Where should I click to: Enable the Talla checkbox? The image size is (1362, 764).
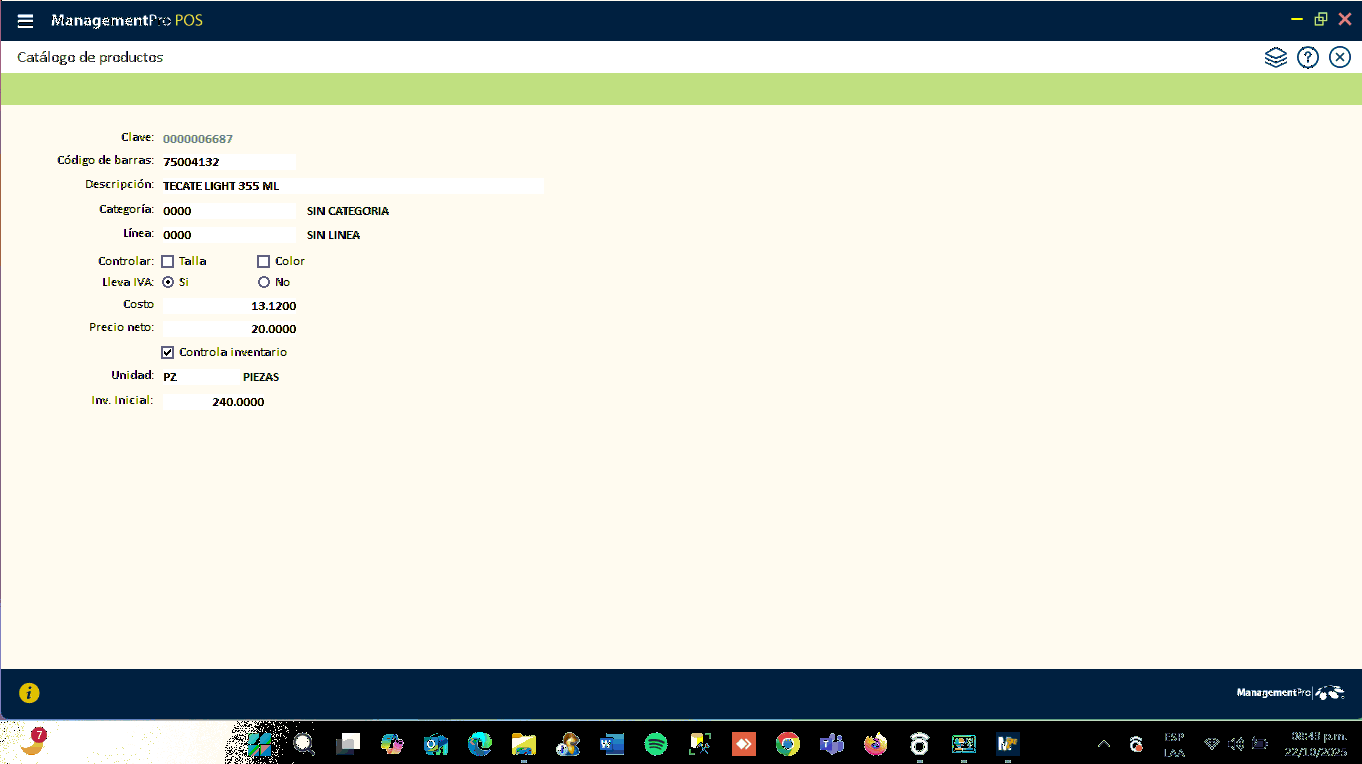[168, 261]
